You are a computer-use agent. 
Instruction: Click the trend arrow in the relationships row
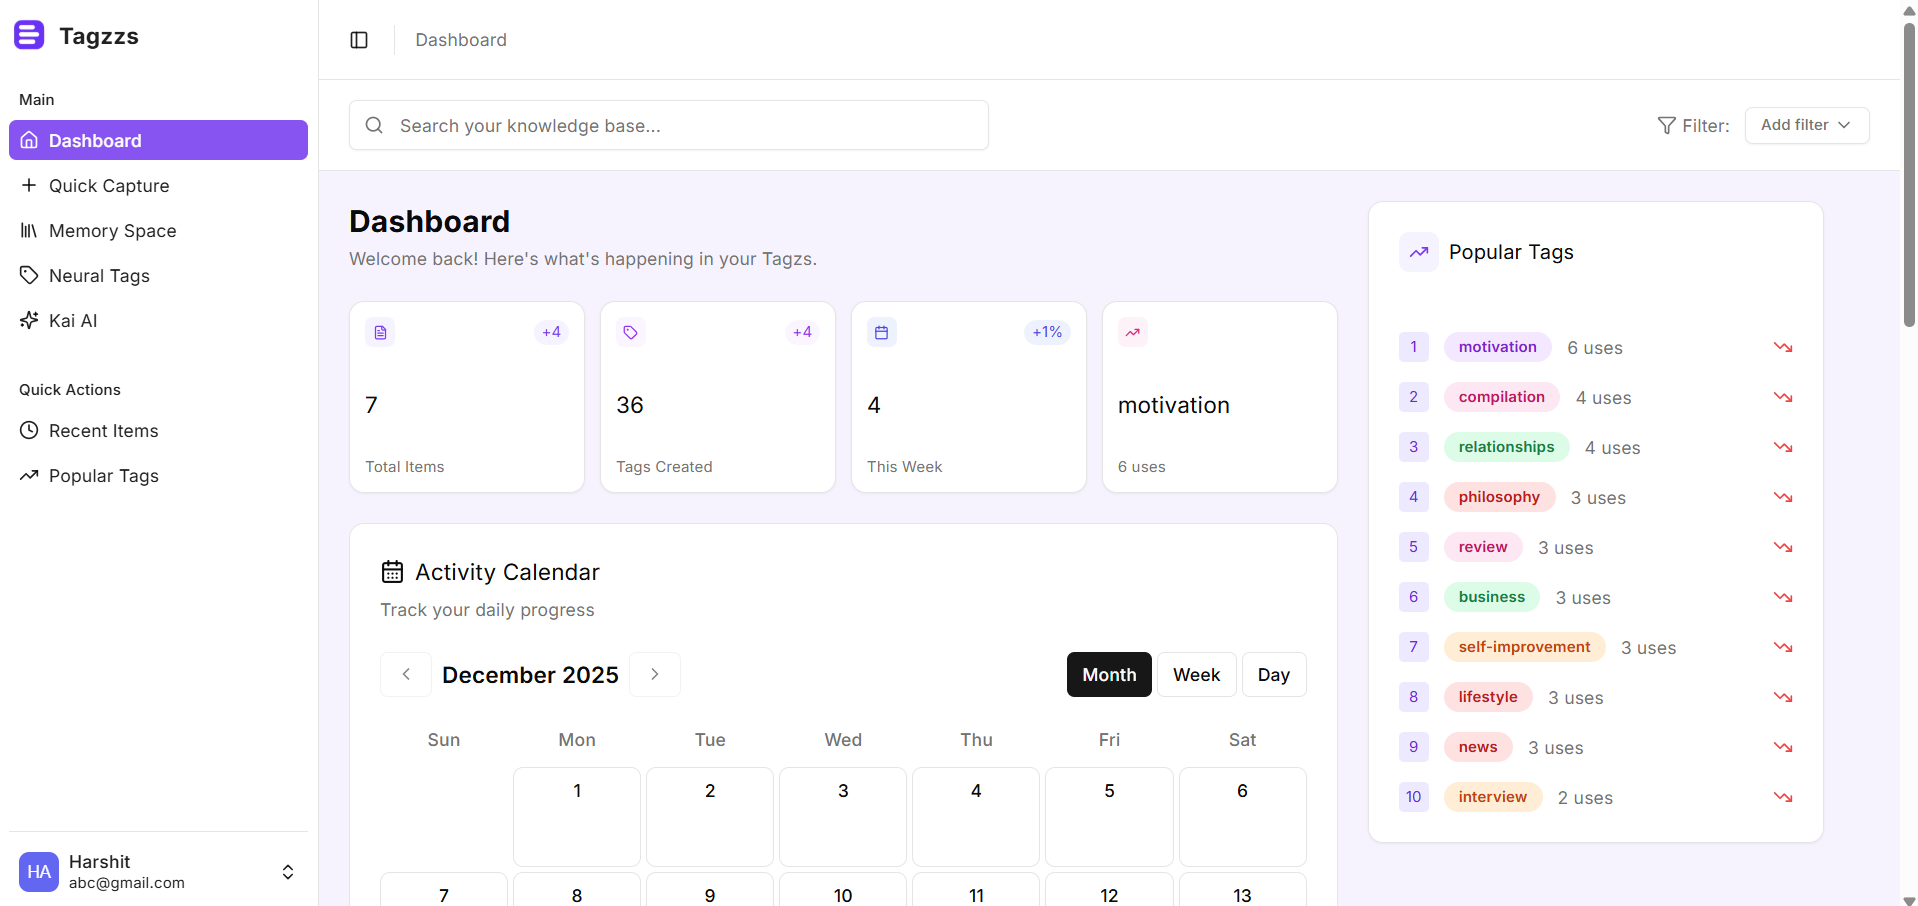click(x=1783, y=447)
